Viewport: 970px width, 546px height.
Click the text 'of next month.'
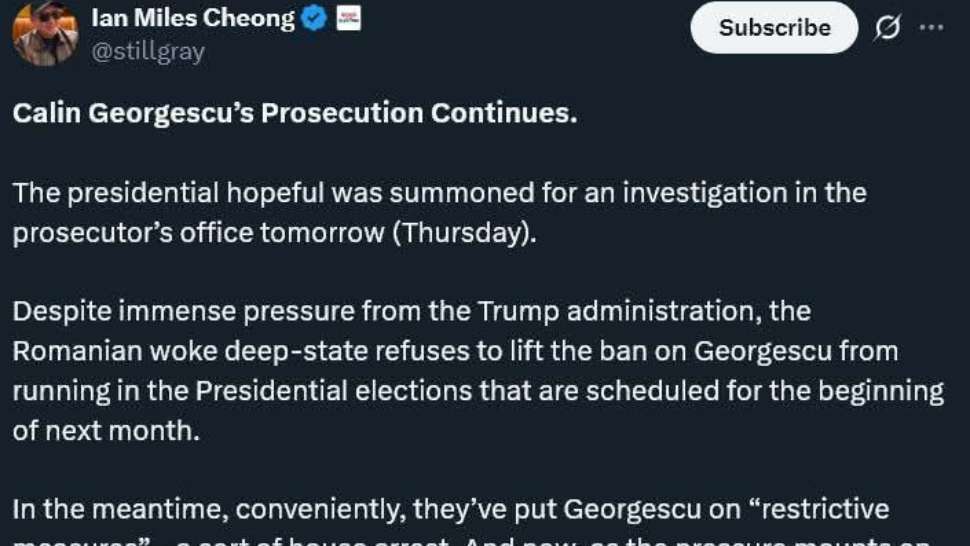pyautogui.click(x=106, y=431)
